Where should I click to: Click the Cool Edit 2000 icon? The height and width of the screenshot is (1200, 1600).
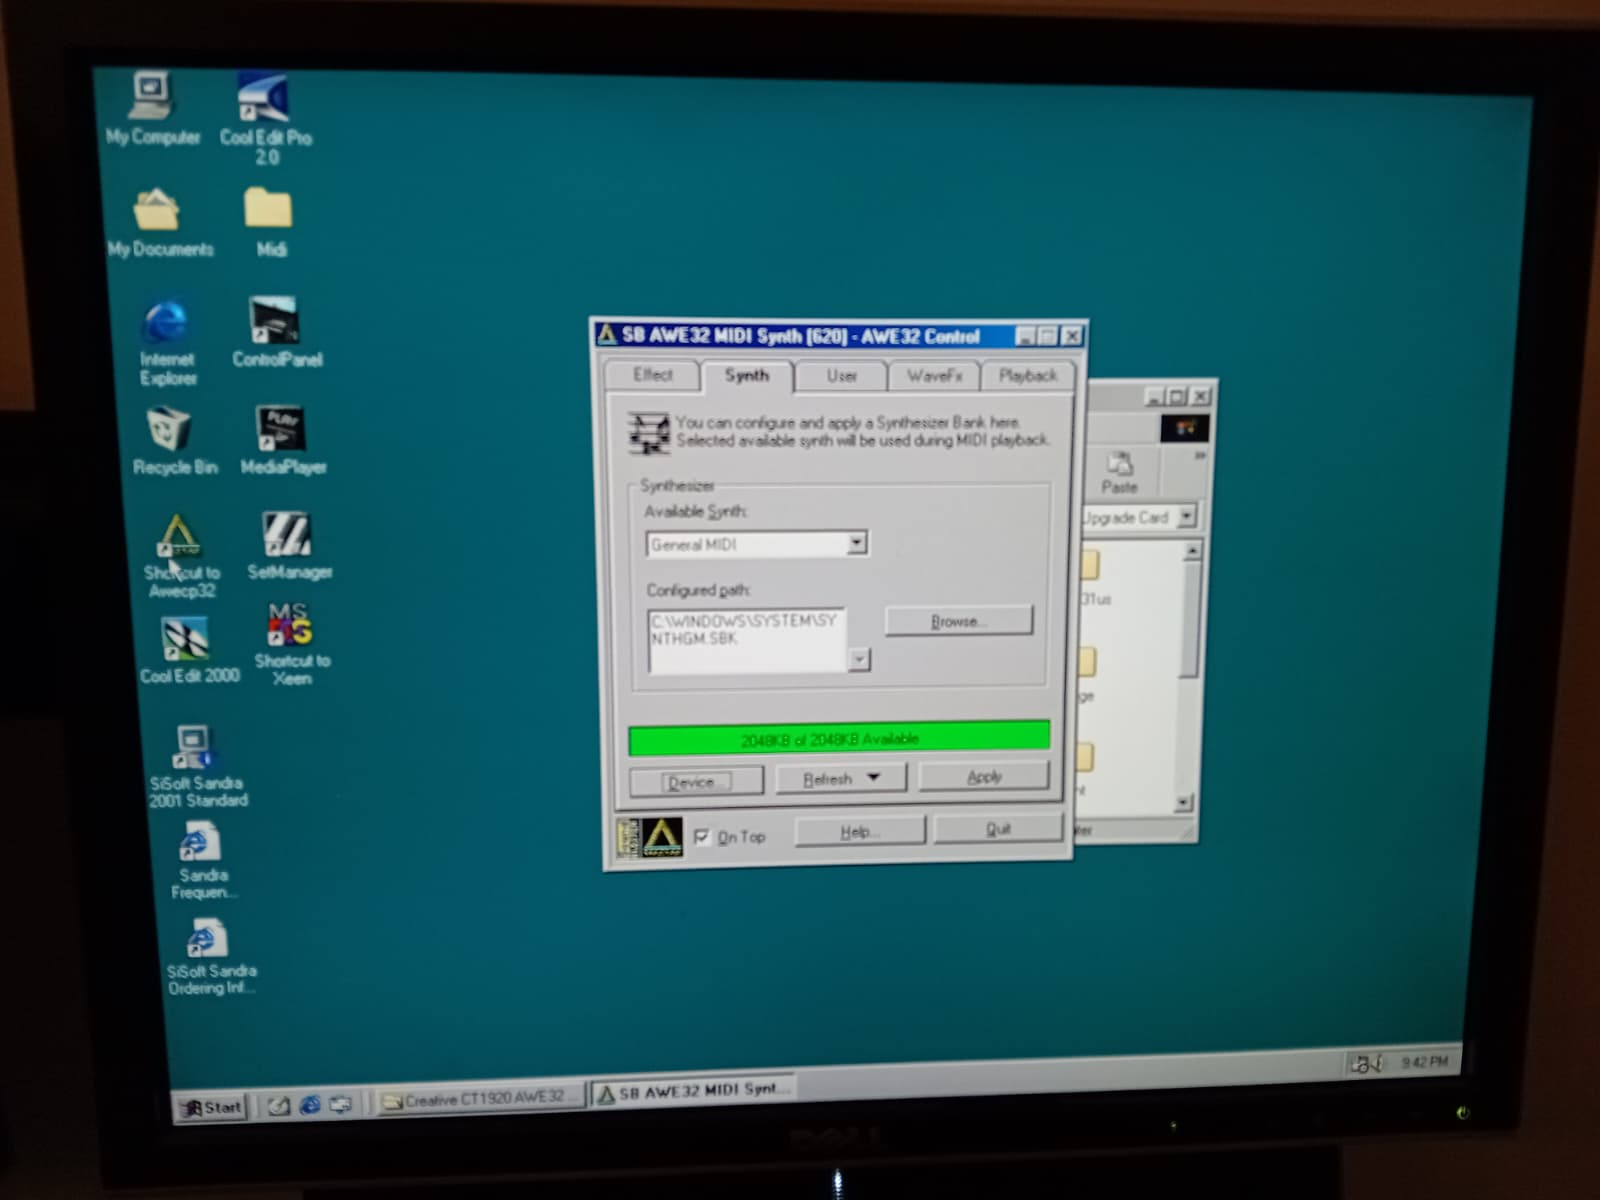(185, 640)
